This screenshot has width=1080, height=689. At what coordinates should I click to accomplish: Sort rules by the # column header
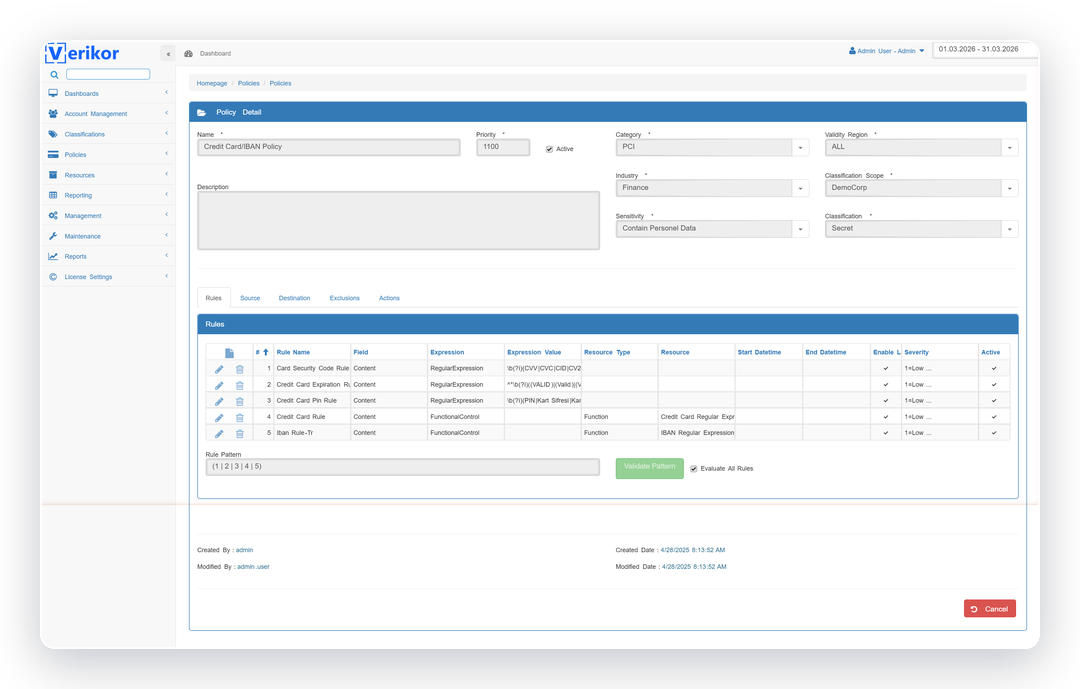tap(262, 352)
